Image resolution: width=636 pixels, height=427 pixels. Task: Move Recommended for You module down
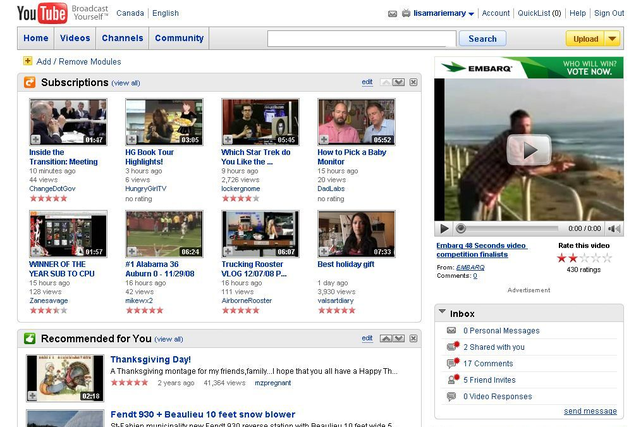click(398, 339)
